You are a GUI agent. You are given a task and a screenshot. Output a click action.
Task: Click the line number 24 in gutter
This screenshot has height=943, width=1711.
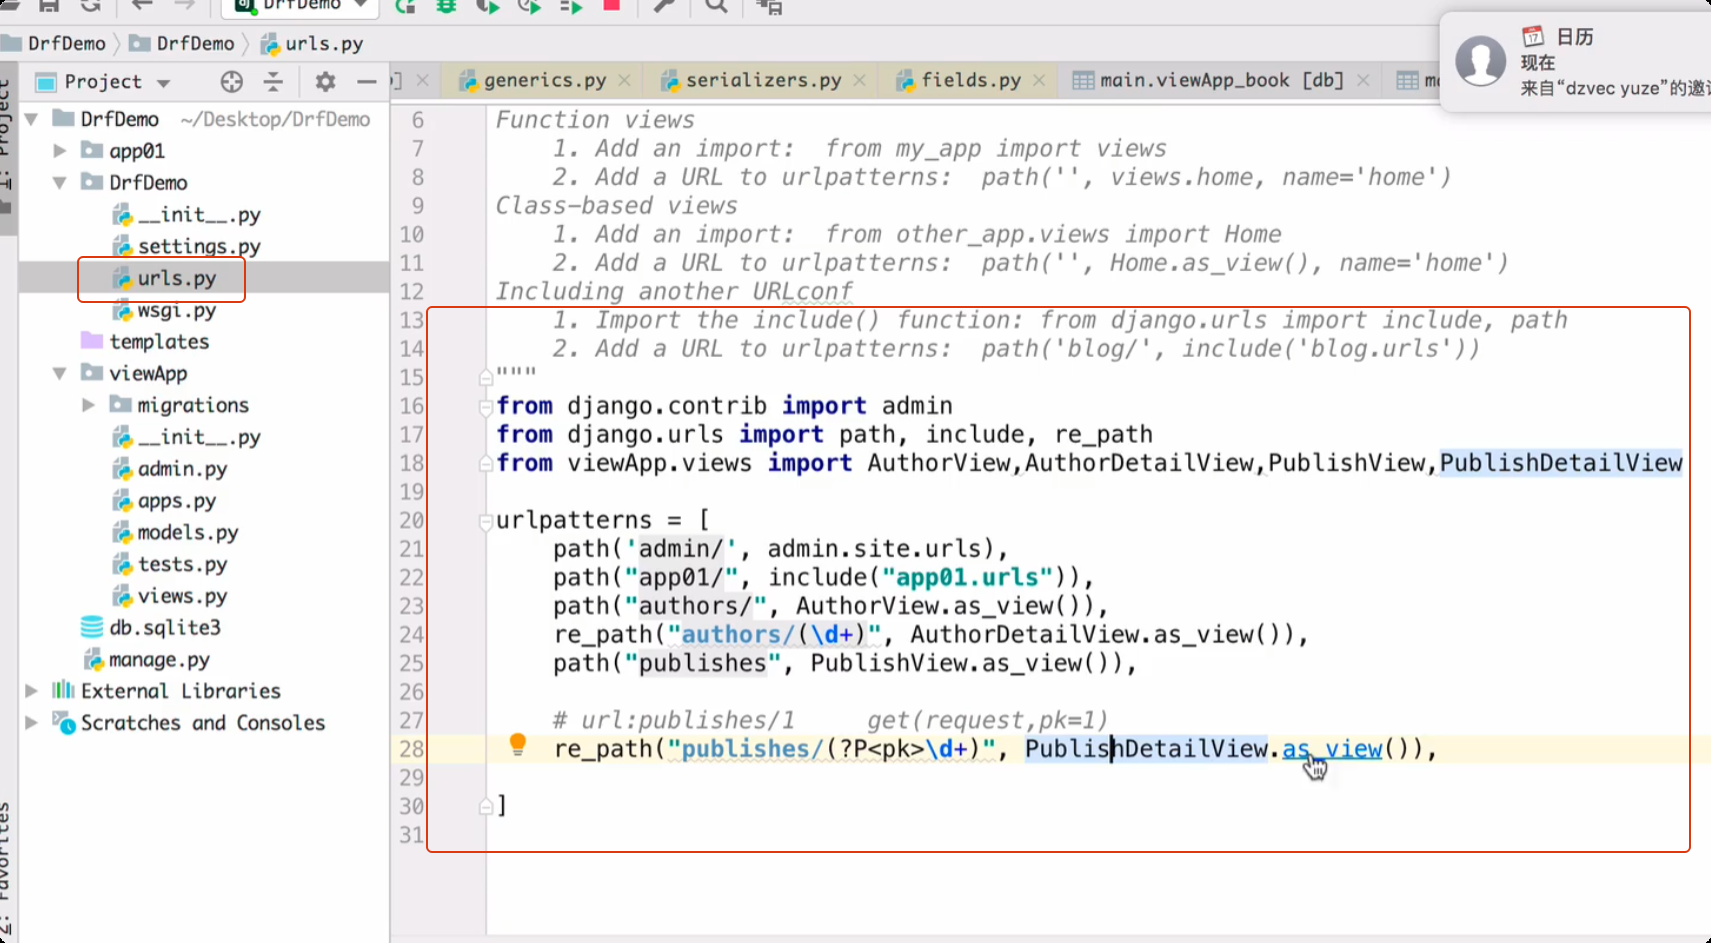click(x=412, y=635)
